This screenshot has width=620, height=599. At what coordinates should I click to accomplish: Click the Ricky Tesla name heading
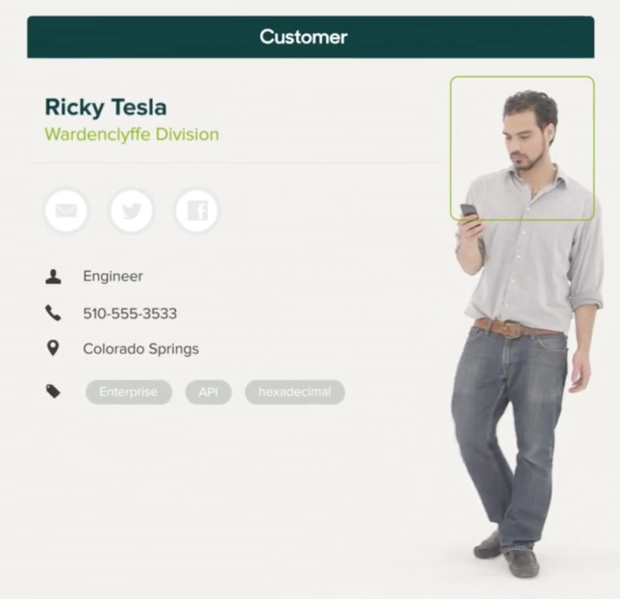(106, 108)
